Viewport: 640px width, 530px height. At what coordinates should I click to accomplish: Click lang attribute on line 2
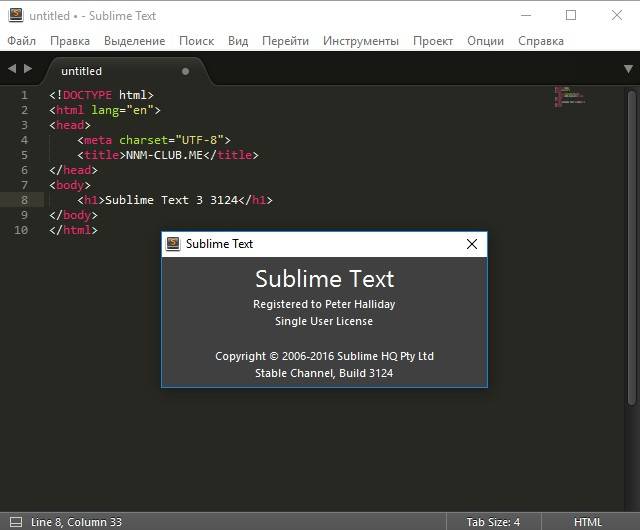point(105,110)
